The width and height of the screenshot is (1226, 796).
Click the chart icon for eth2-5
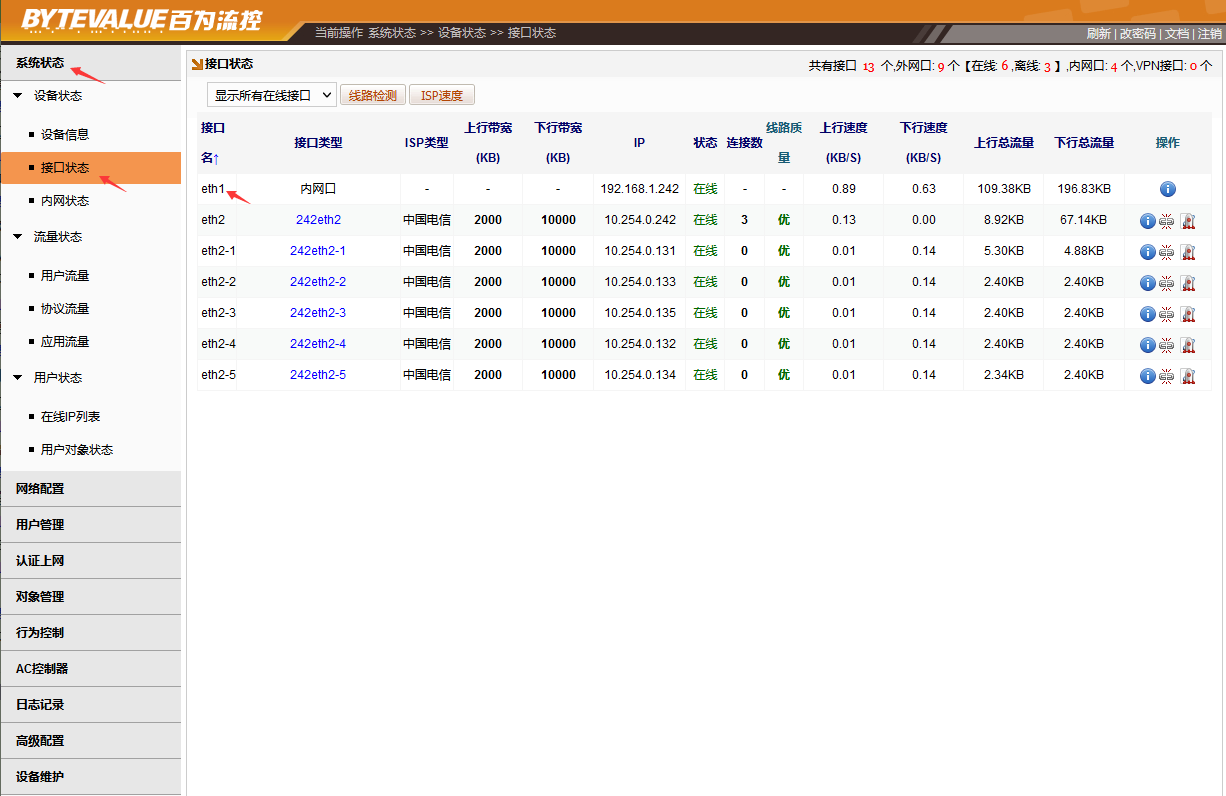point(1188,376)
